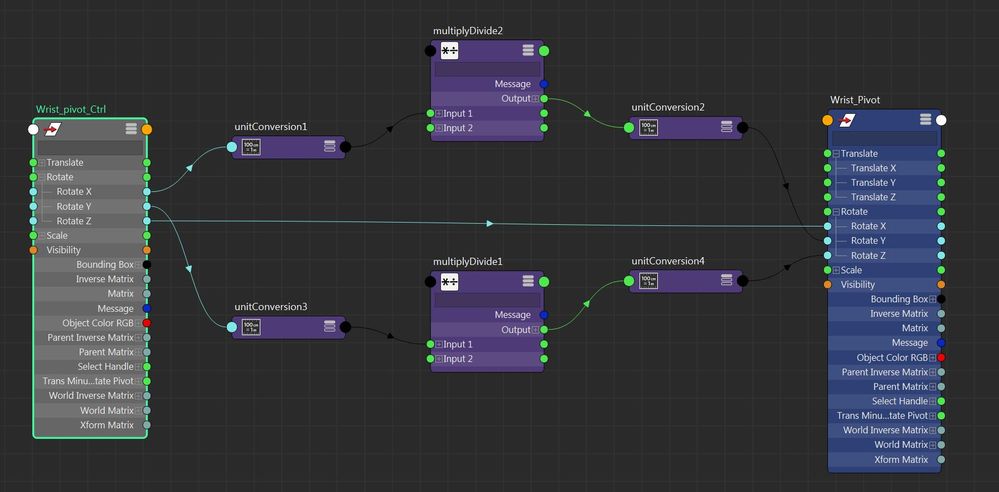
Task: Expand Output on multiplyDivide1
Action: [x=535, y=329]
